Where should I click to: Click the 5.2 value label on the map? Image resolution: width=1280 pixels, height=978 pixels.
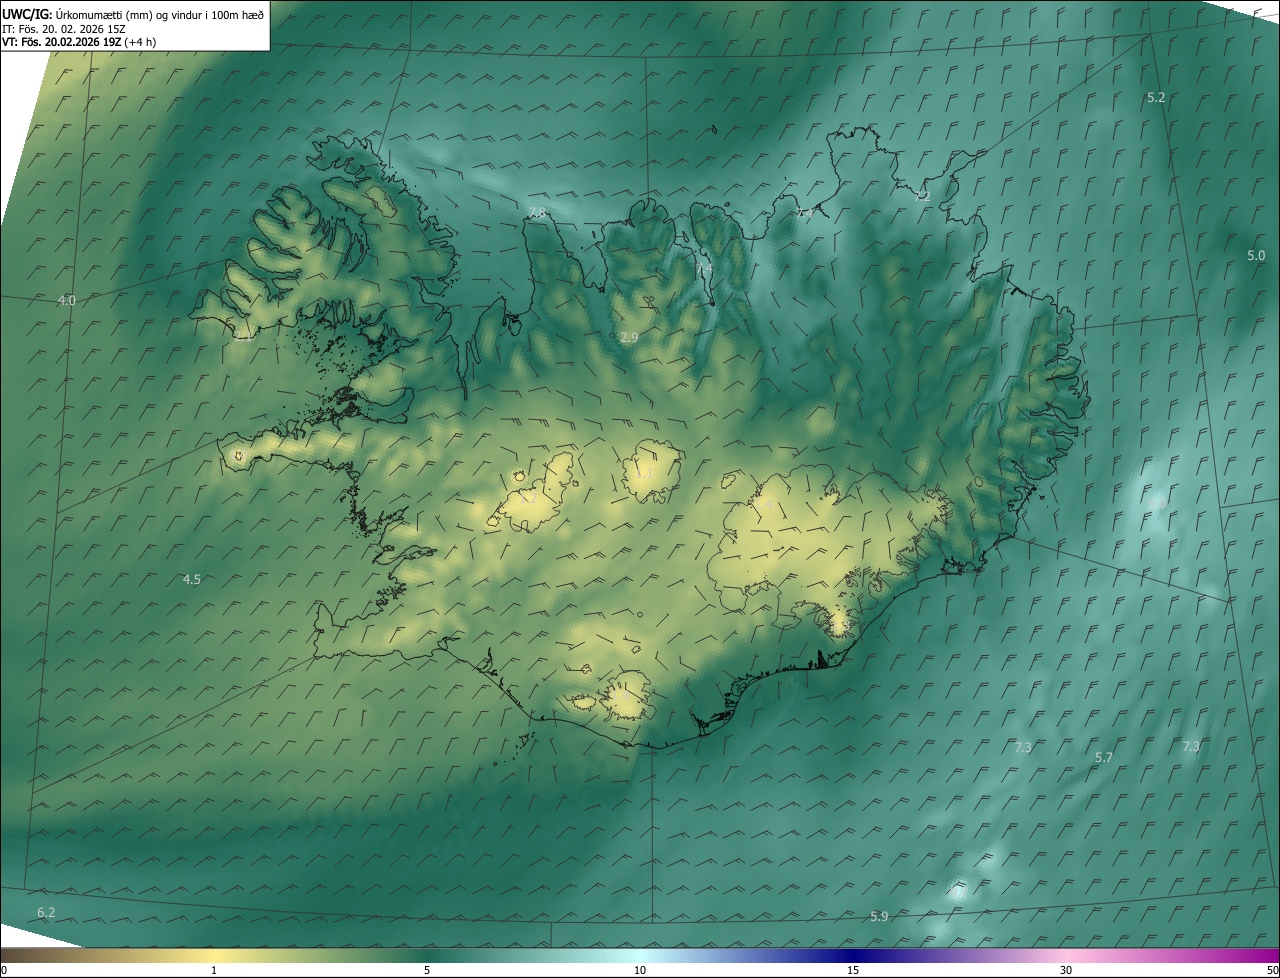(x=1156, y=98)
